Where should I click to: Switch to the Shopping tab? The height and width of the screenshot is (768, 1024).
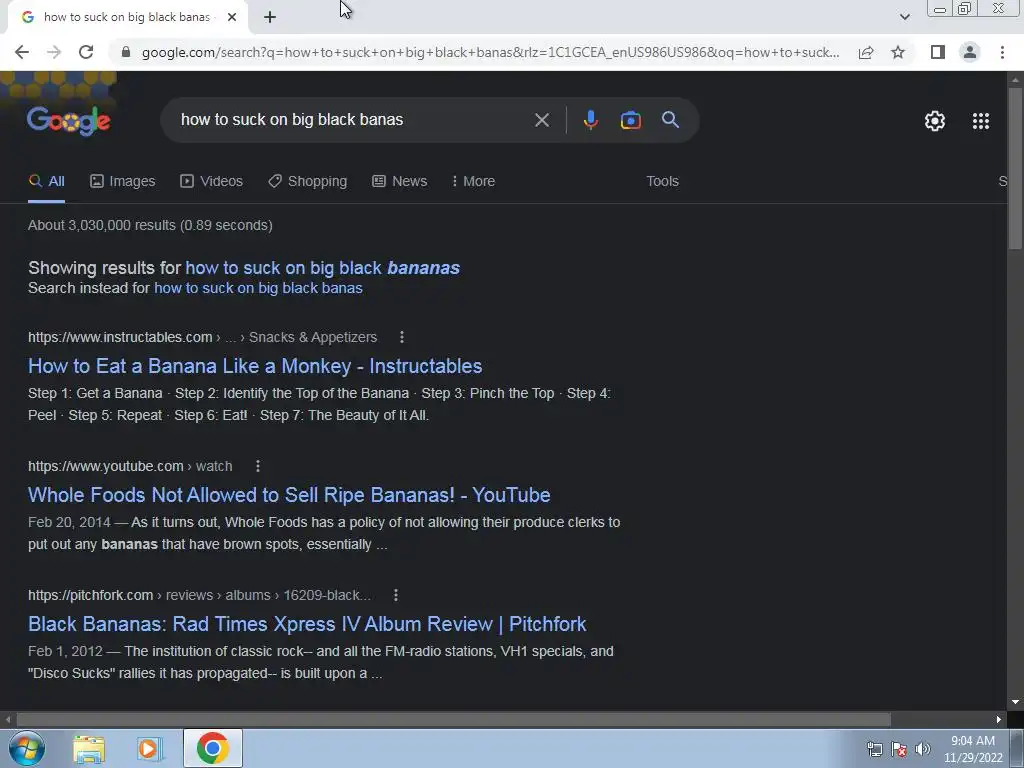pos(308,182)
